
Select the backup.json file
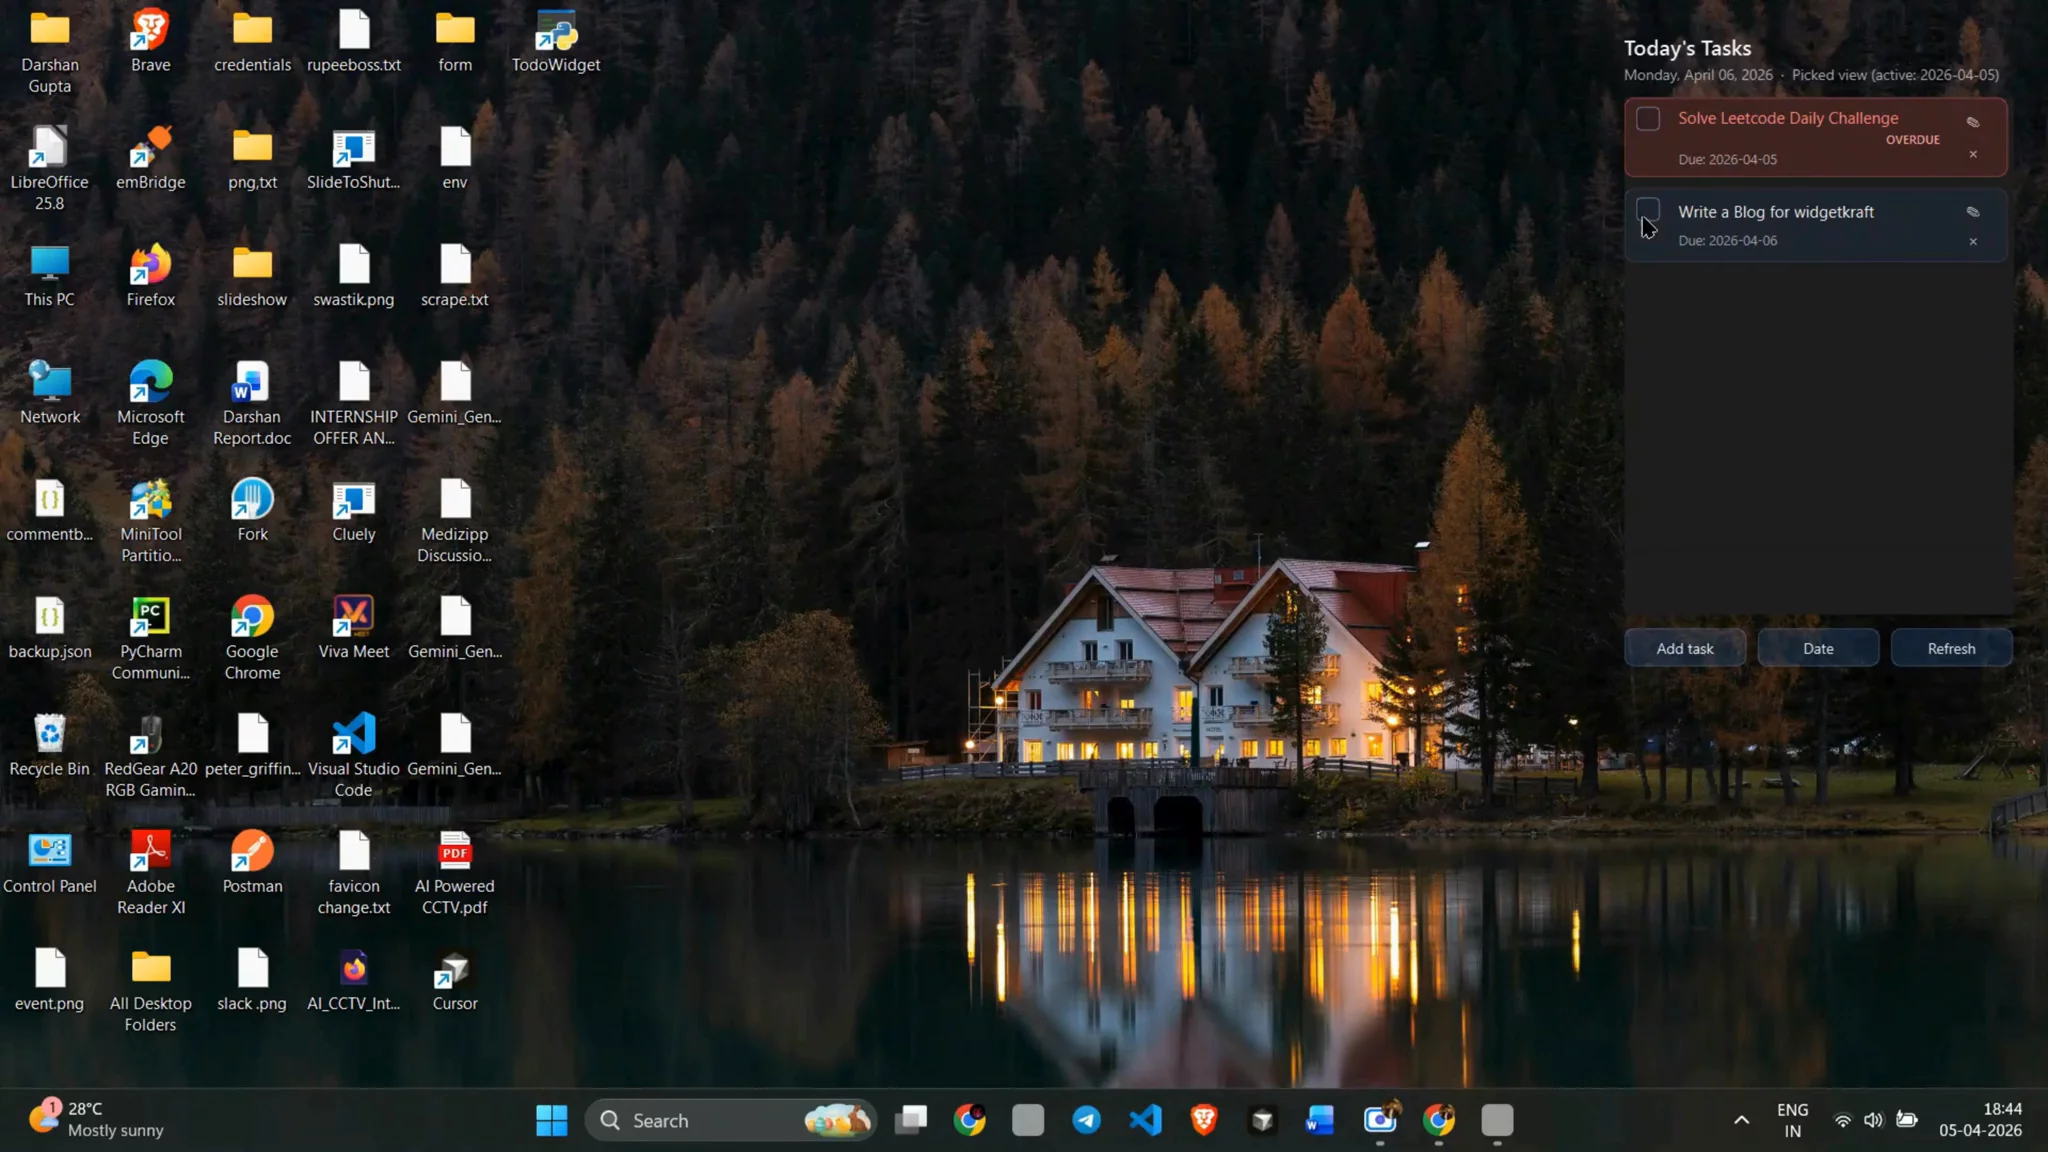[x=50, y=629]
